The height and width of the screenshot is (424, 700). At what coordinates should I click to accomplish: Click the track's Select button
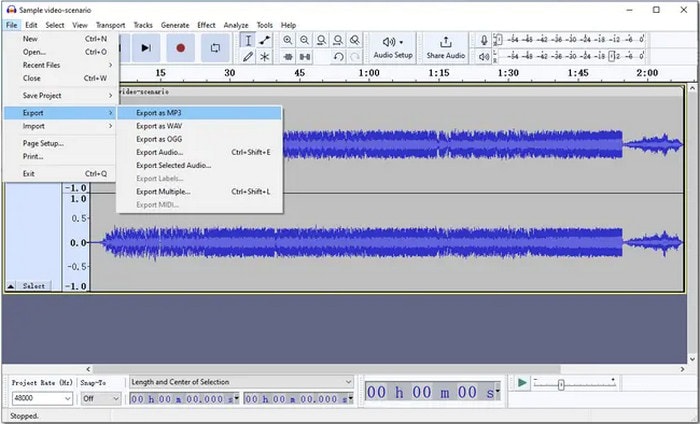pyautogui.click(x=34, y=286)
